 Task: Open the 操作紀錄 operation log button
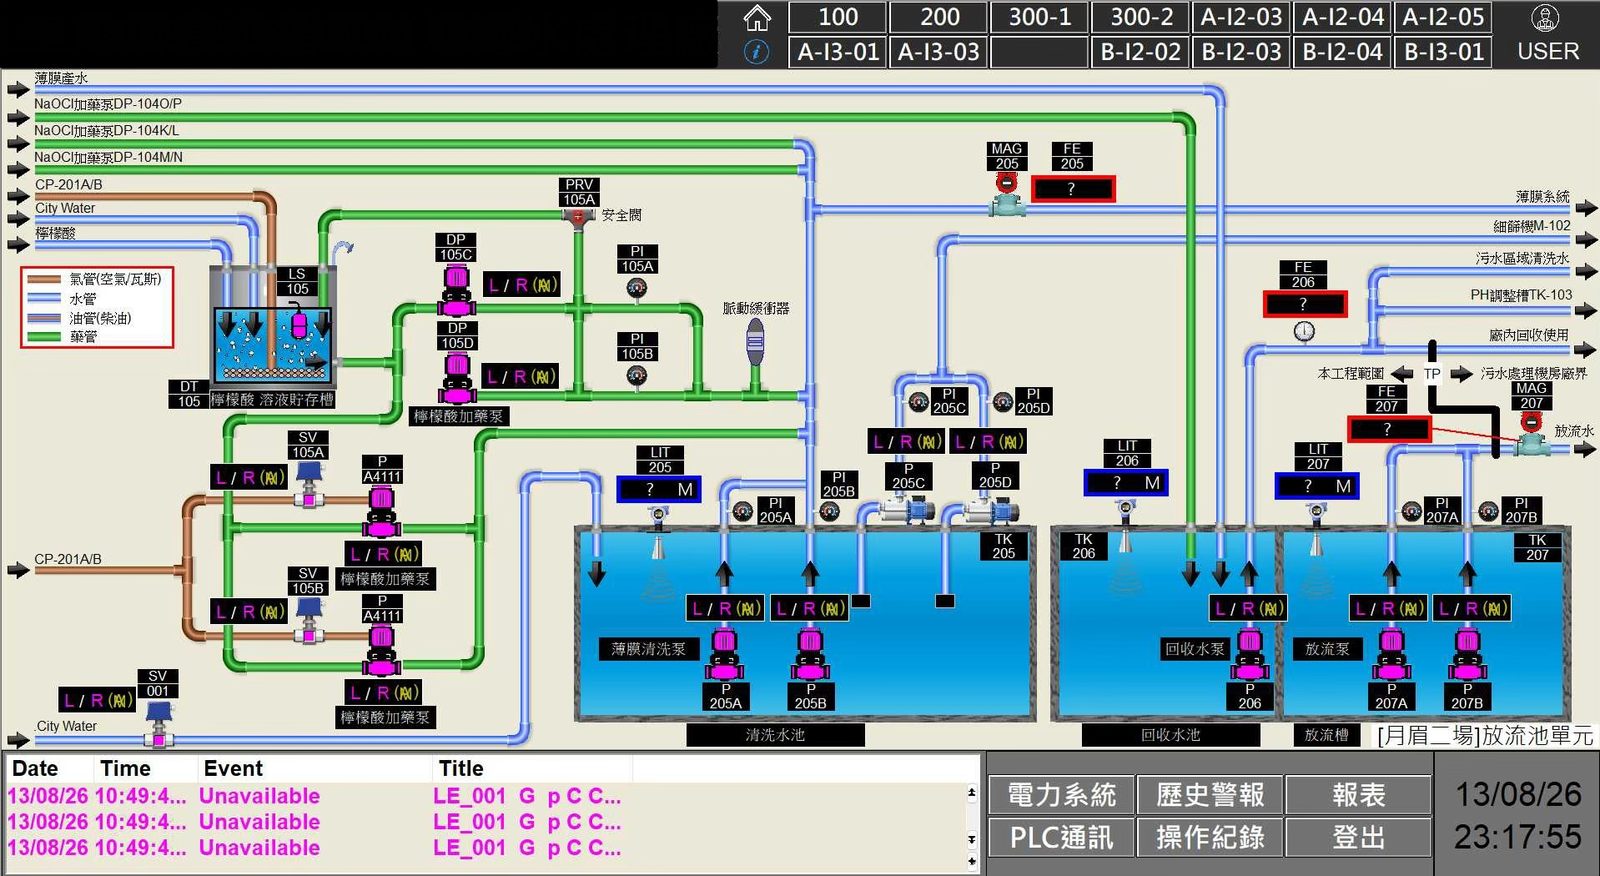(1210, 837)
